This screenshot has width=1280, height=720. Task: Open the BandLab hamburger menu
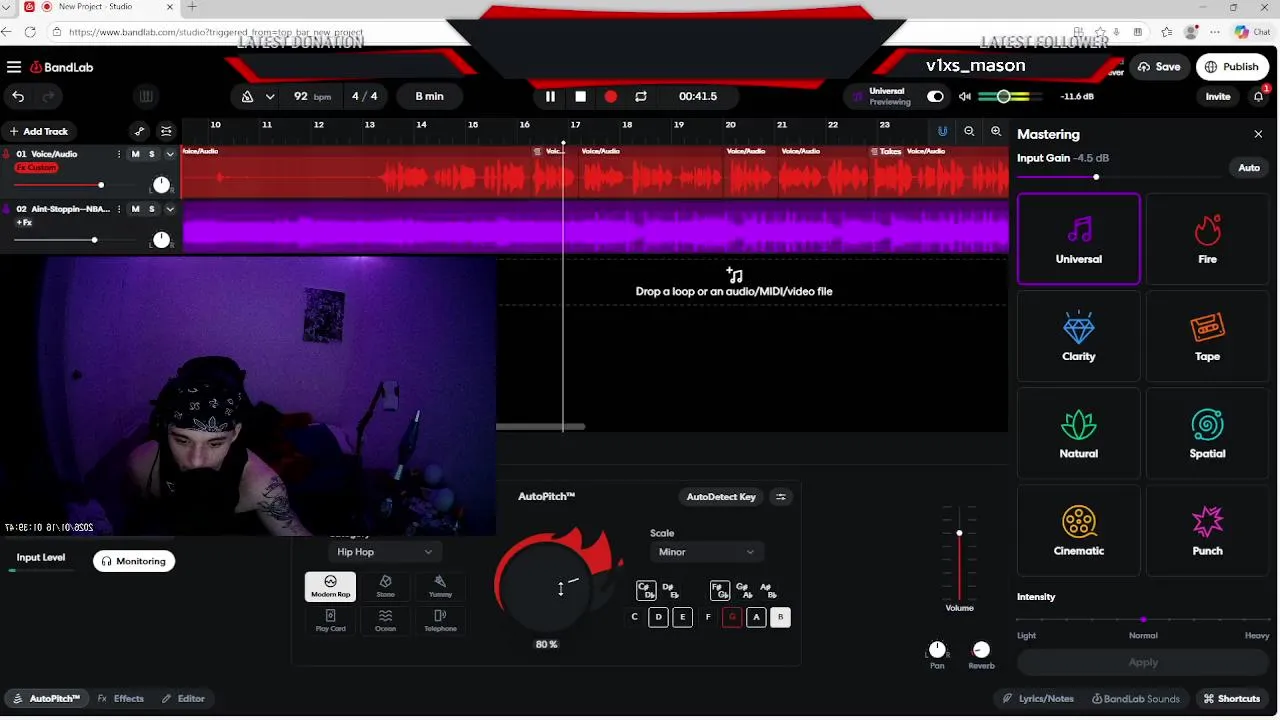click(14, 67)
